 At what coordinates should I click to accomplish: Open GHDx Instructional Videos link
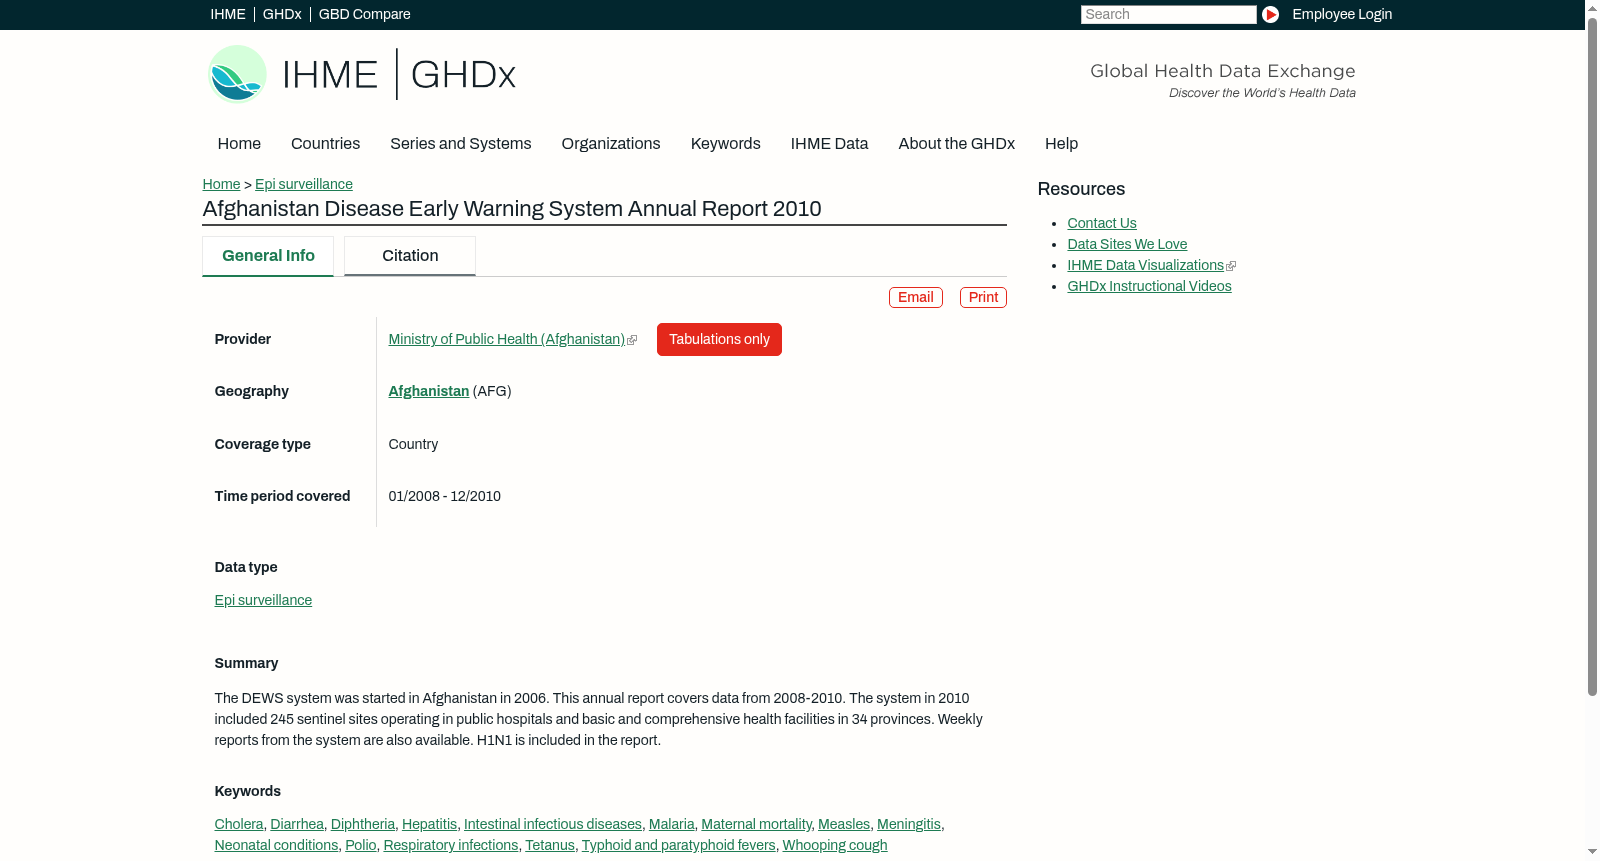point(1149,286)
